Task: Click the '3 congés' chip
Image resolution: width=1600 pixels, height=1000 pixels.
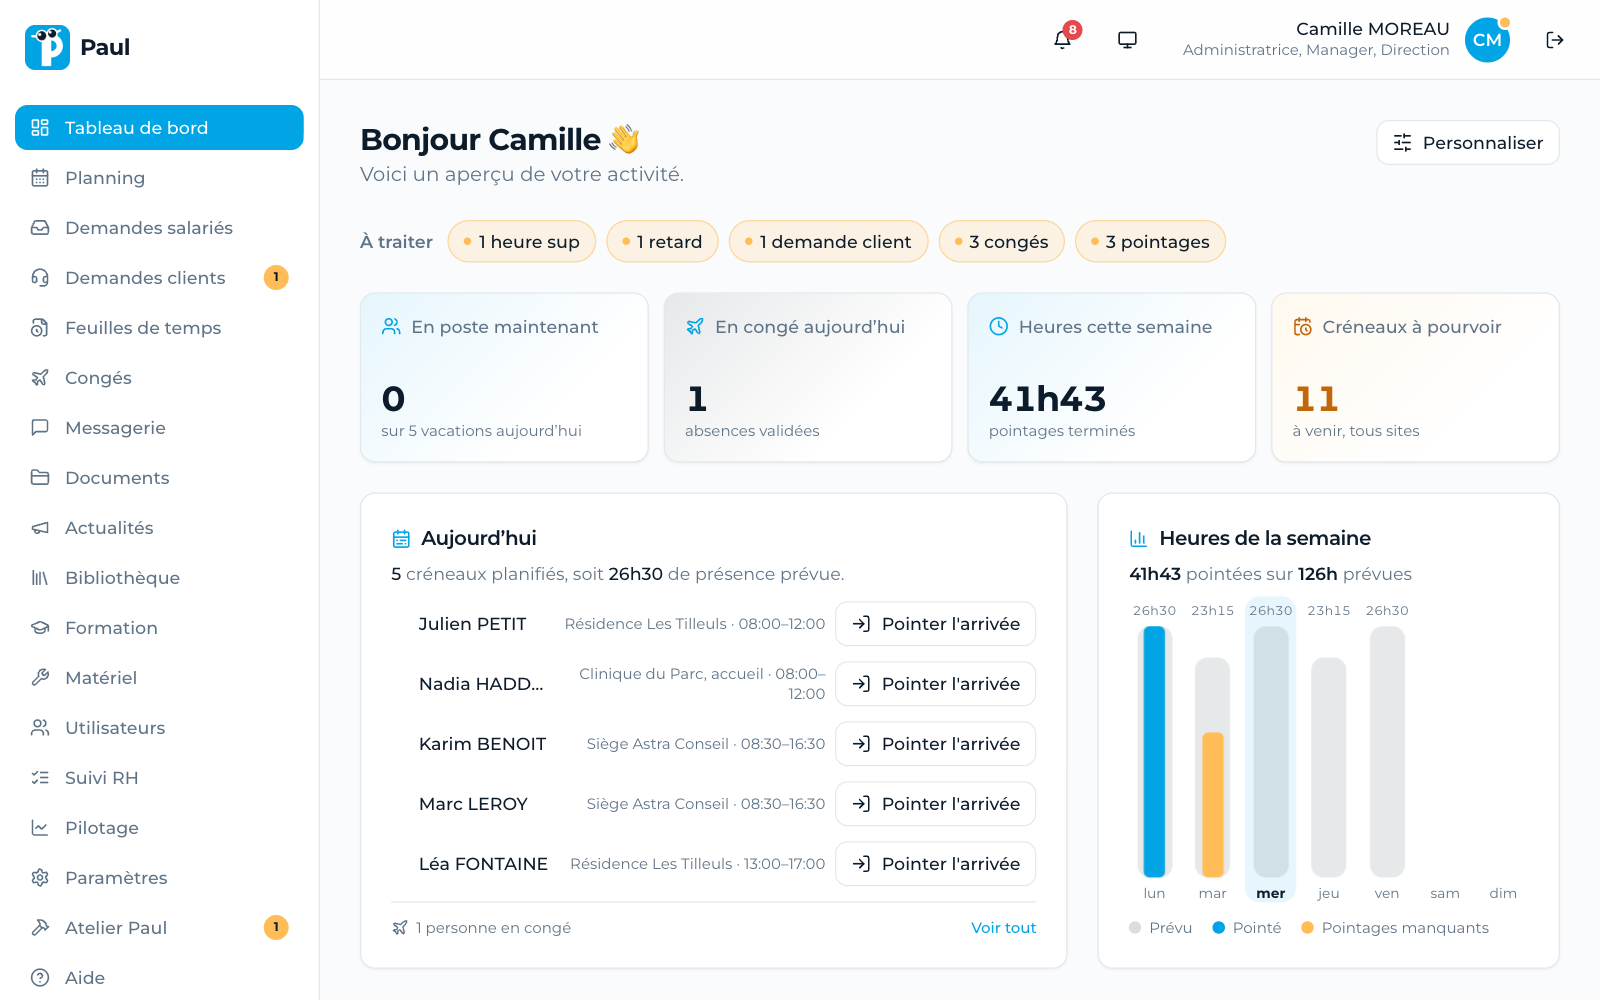Action: pos(1002,242)
